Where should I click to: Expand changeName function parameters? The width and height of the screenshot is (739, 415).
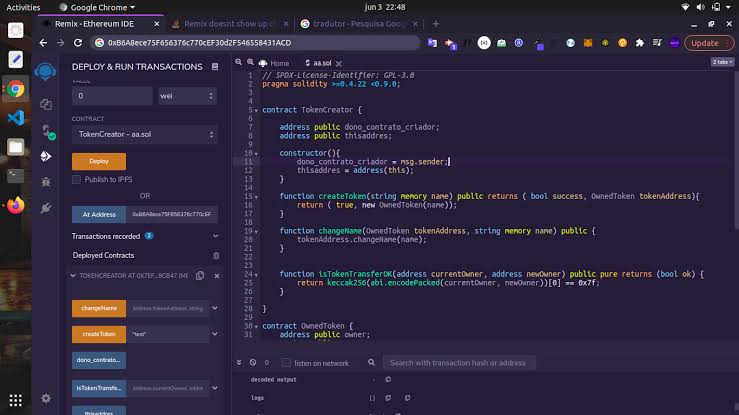(215, 308)
